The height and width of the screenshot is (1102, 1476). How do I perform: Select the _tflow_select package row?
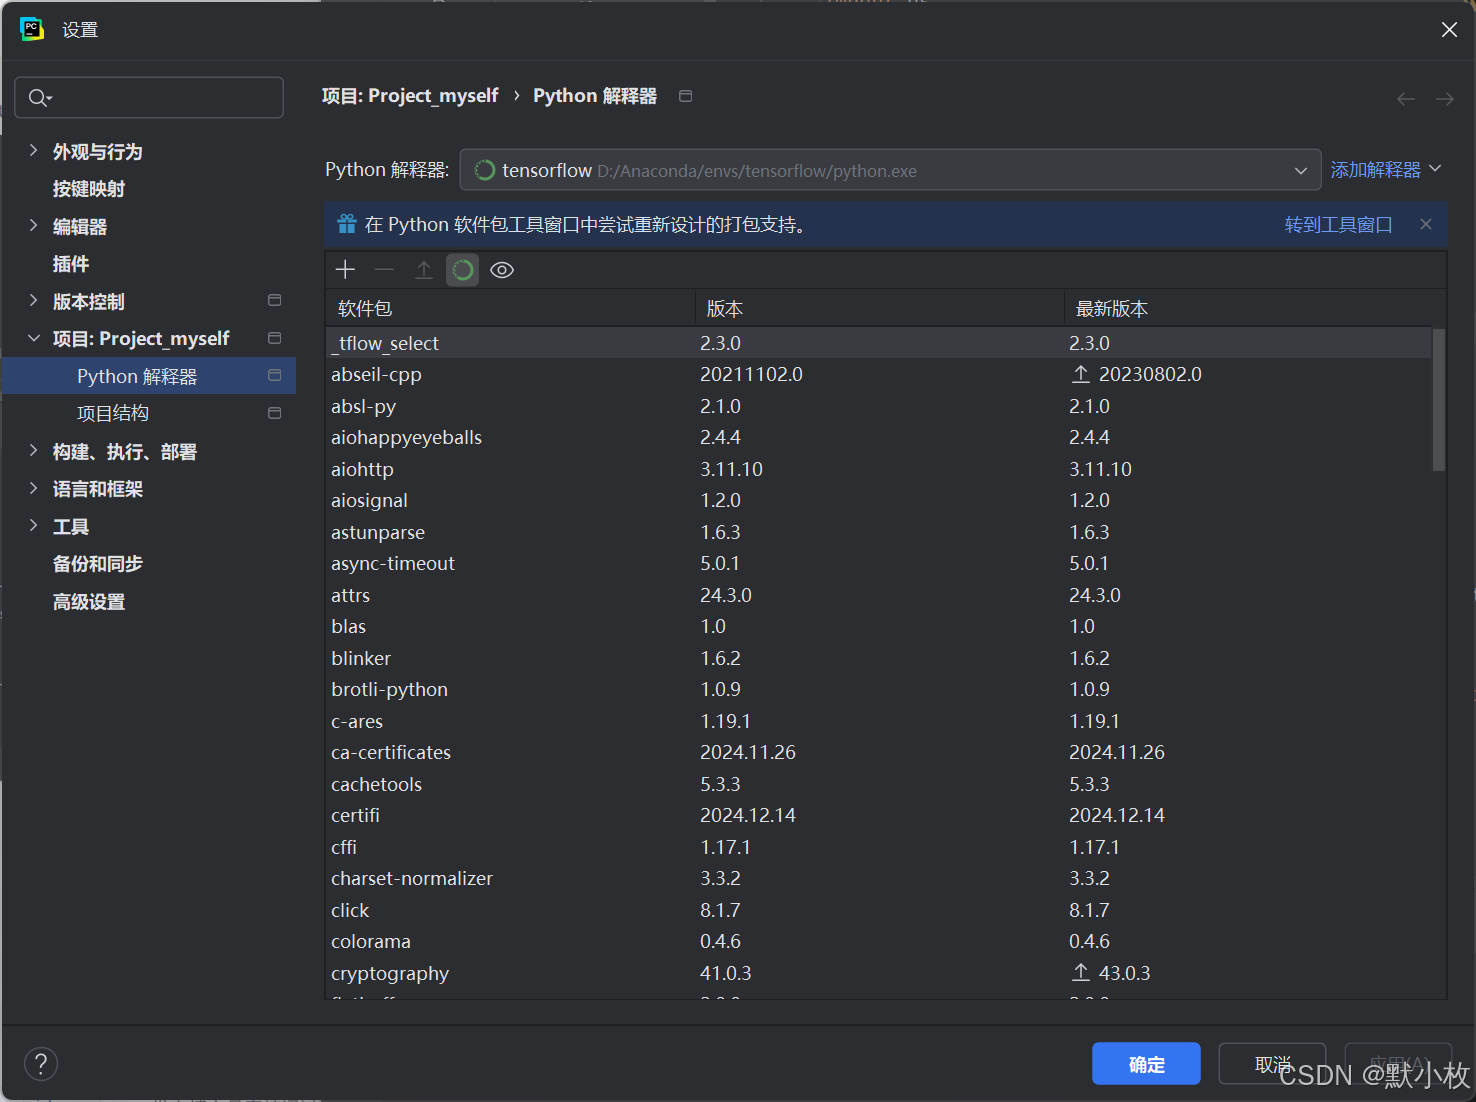pos(879,343)
